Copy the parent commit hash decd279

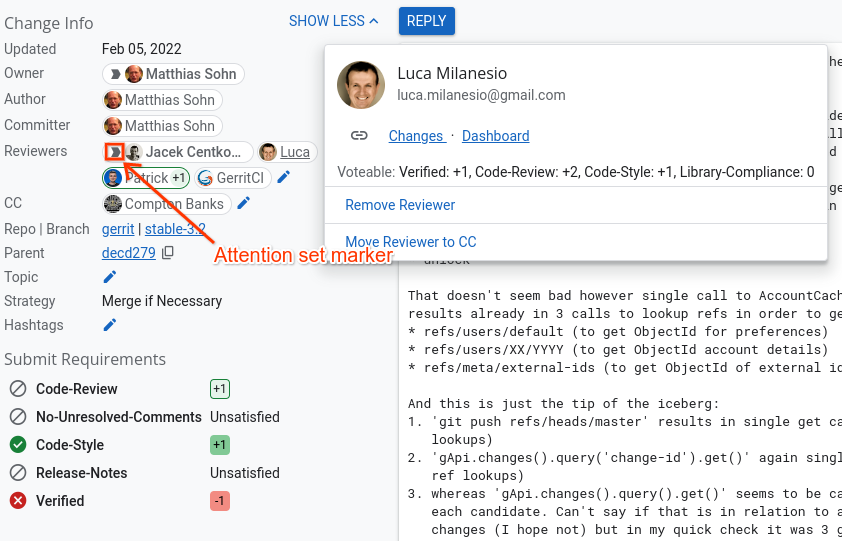pos(168,253)
